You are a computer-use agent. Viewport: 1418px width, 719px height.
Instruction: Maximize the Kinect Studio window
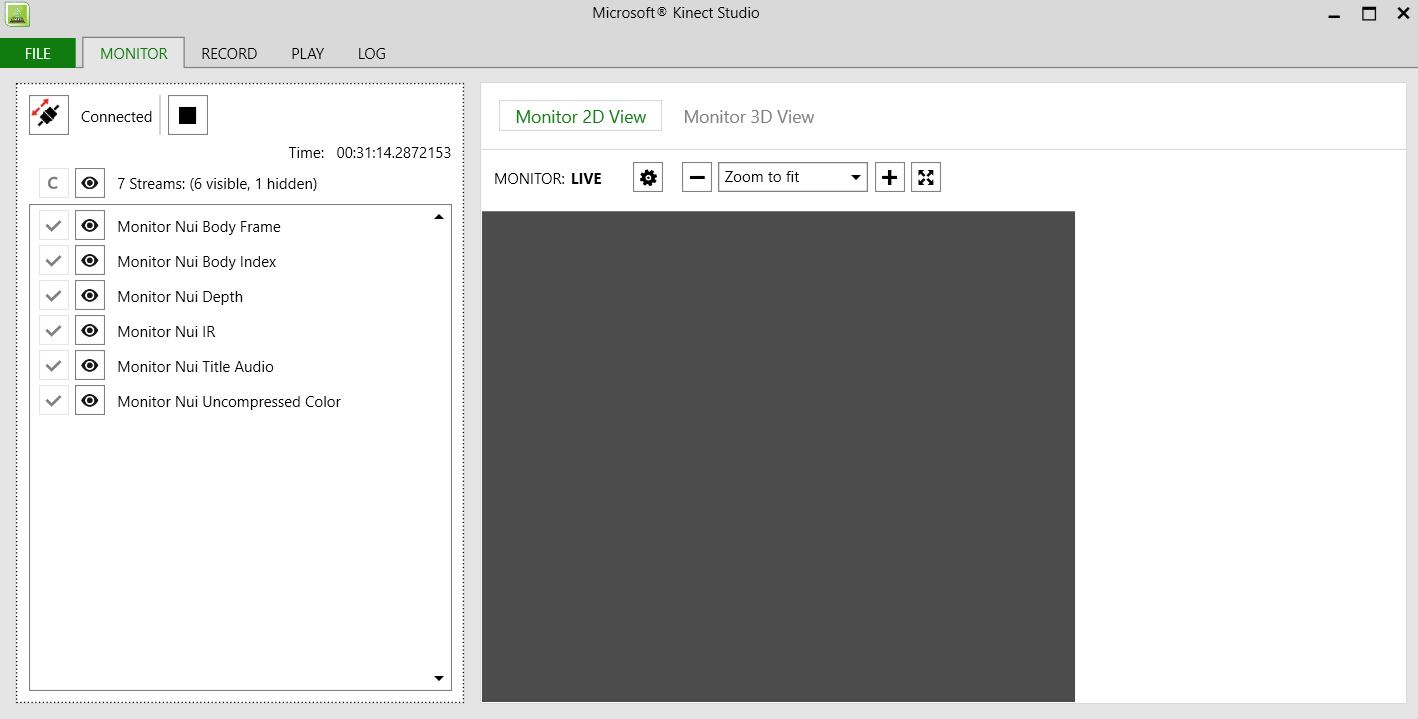pyautogui.click(x=1369, y=14)
